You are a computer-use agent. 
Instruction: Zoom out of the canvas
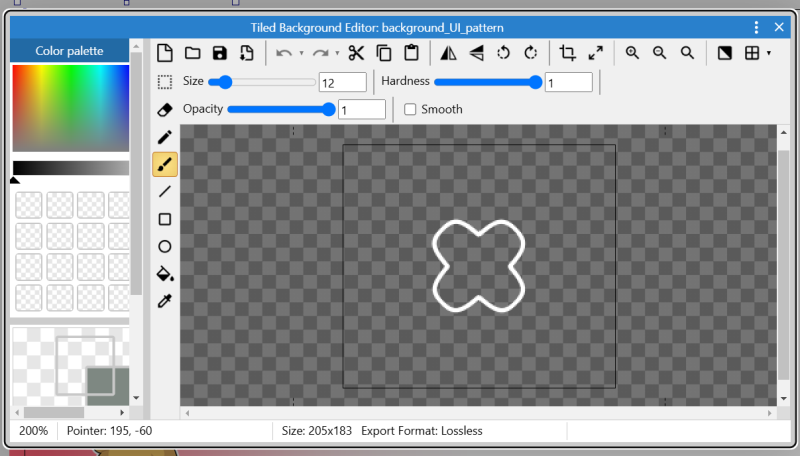pos(660,53)
